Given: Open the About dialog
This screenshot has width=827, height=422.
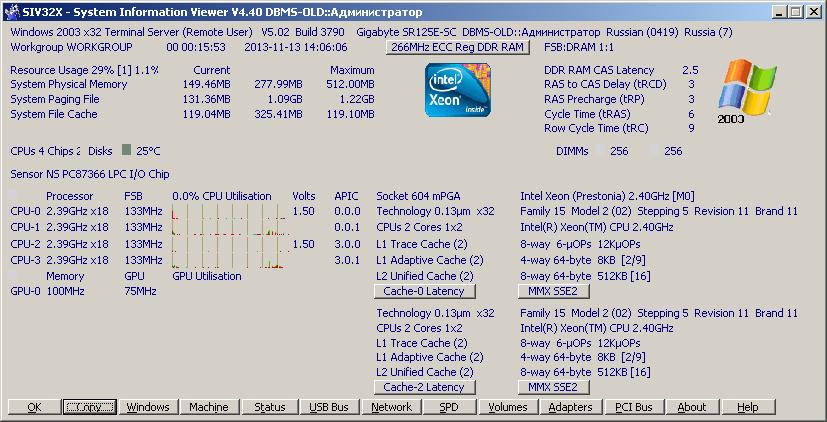Looking at the screenshot, I should 691,407.
